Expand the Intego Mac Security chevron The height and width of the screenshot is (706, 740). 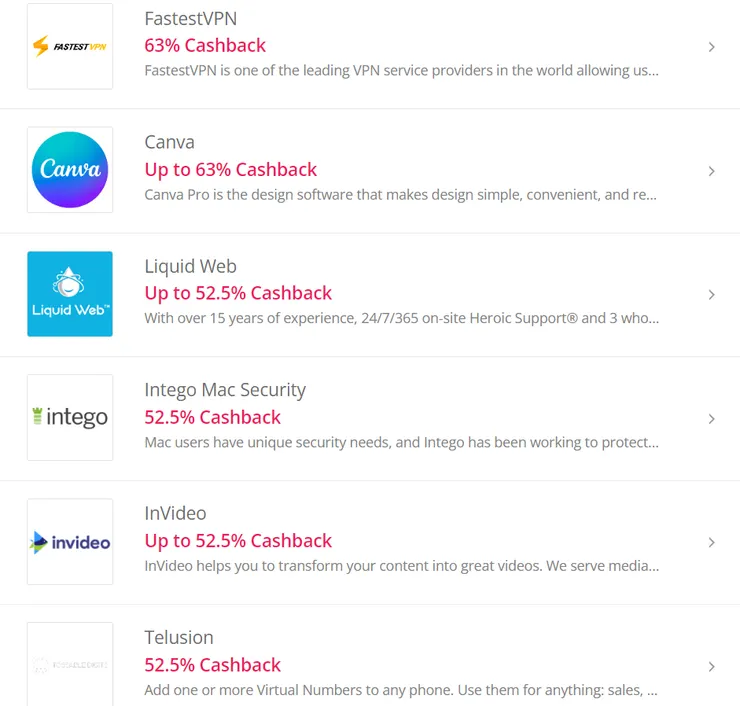pos(711,419)
